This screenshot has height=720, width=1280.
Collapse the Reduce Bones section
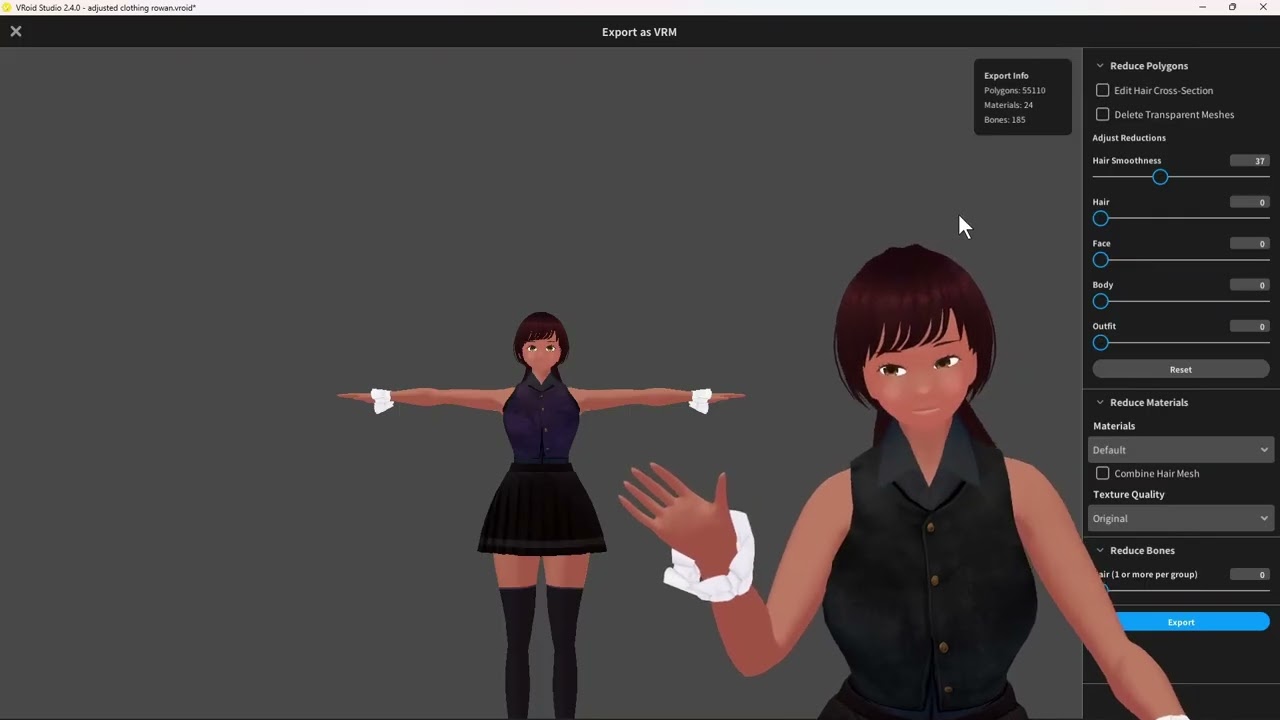[x=1100, y=550]
